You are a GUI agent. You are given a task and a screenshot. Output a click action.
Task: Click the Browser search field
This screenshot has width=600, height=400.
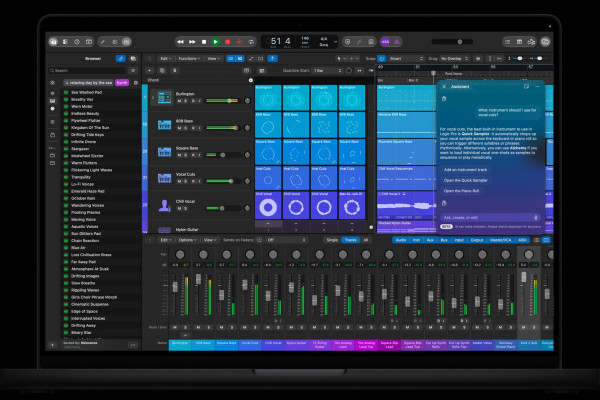coord(88,70)
